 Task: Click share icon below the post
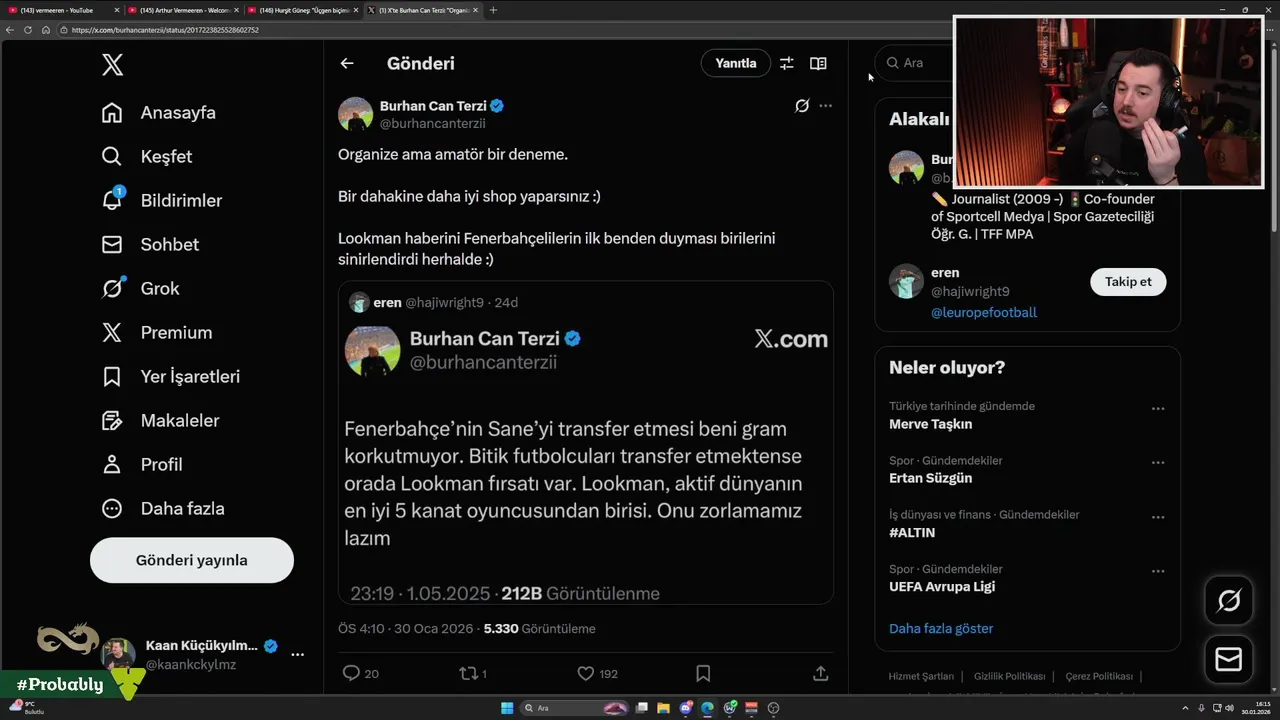pyautogui.click(x=820, y=674)
